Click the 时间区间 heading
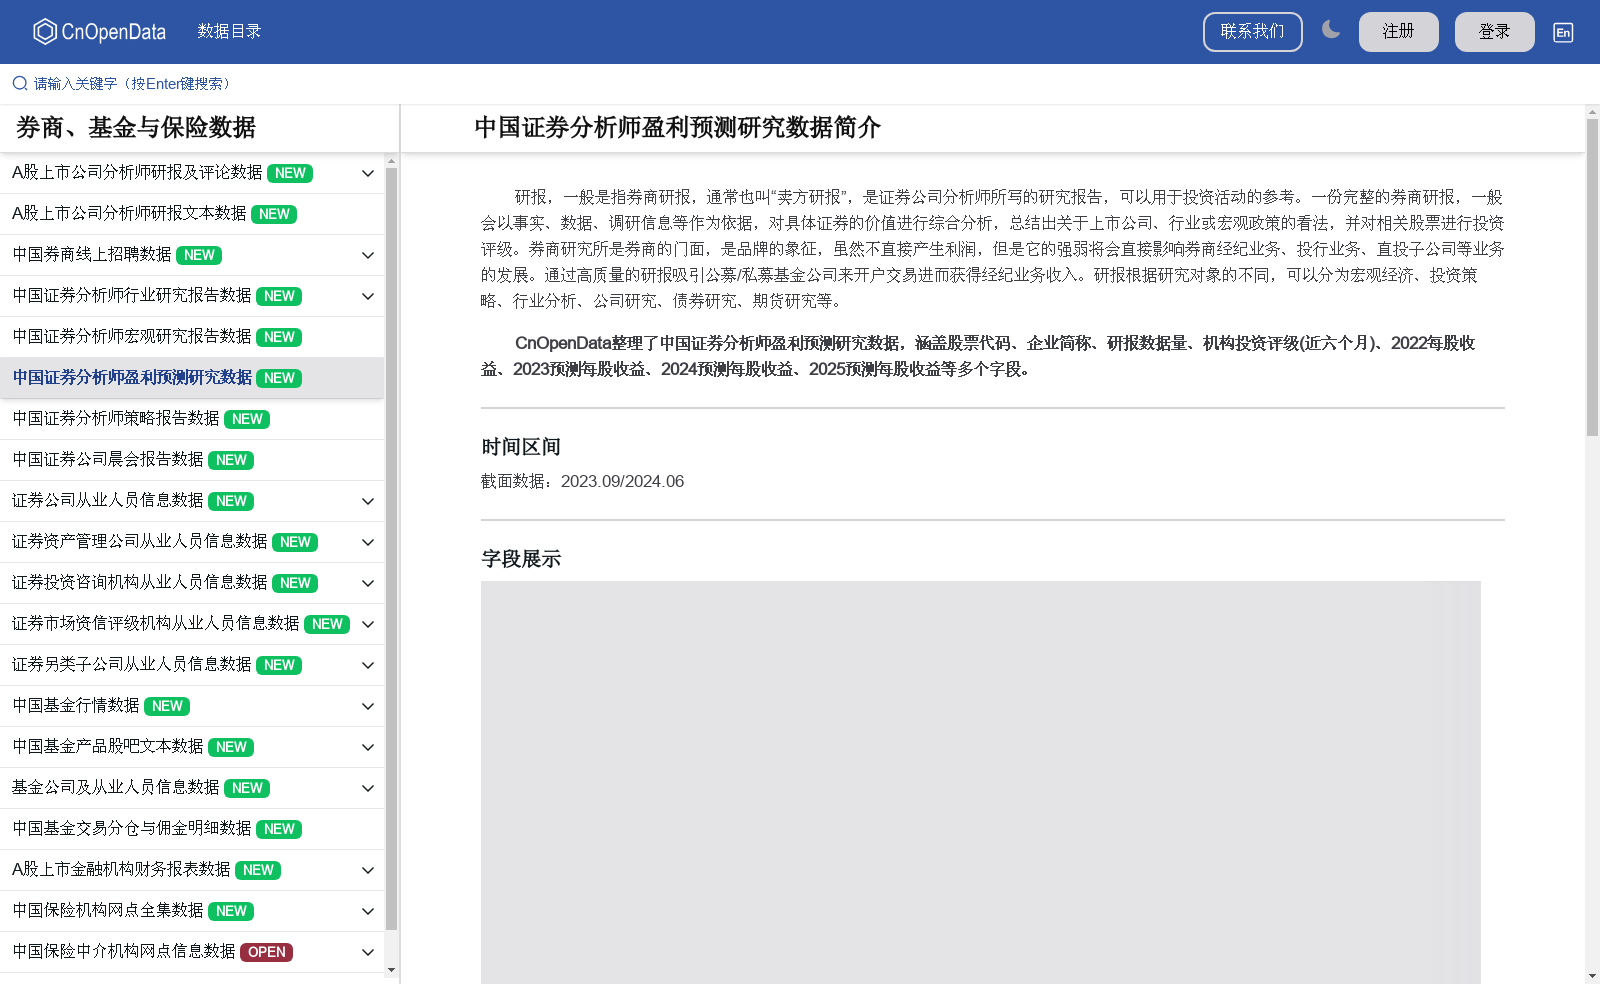Screen dimensions: 1600x1000 tap(521, 447)
